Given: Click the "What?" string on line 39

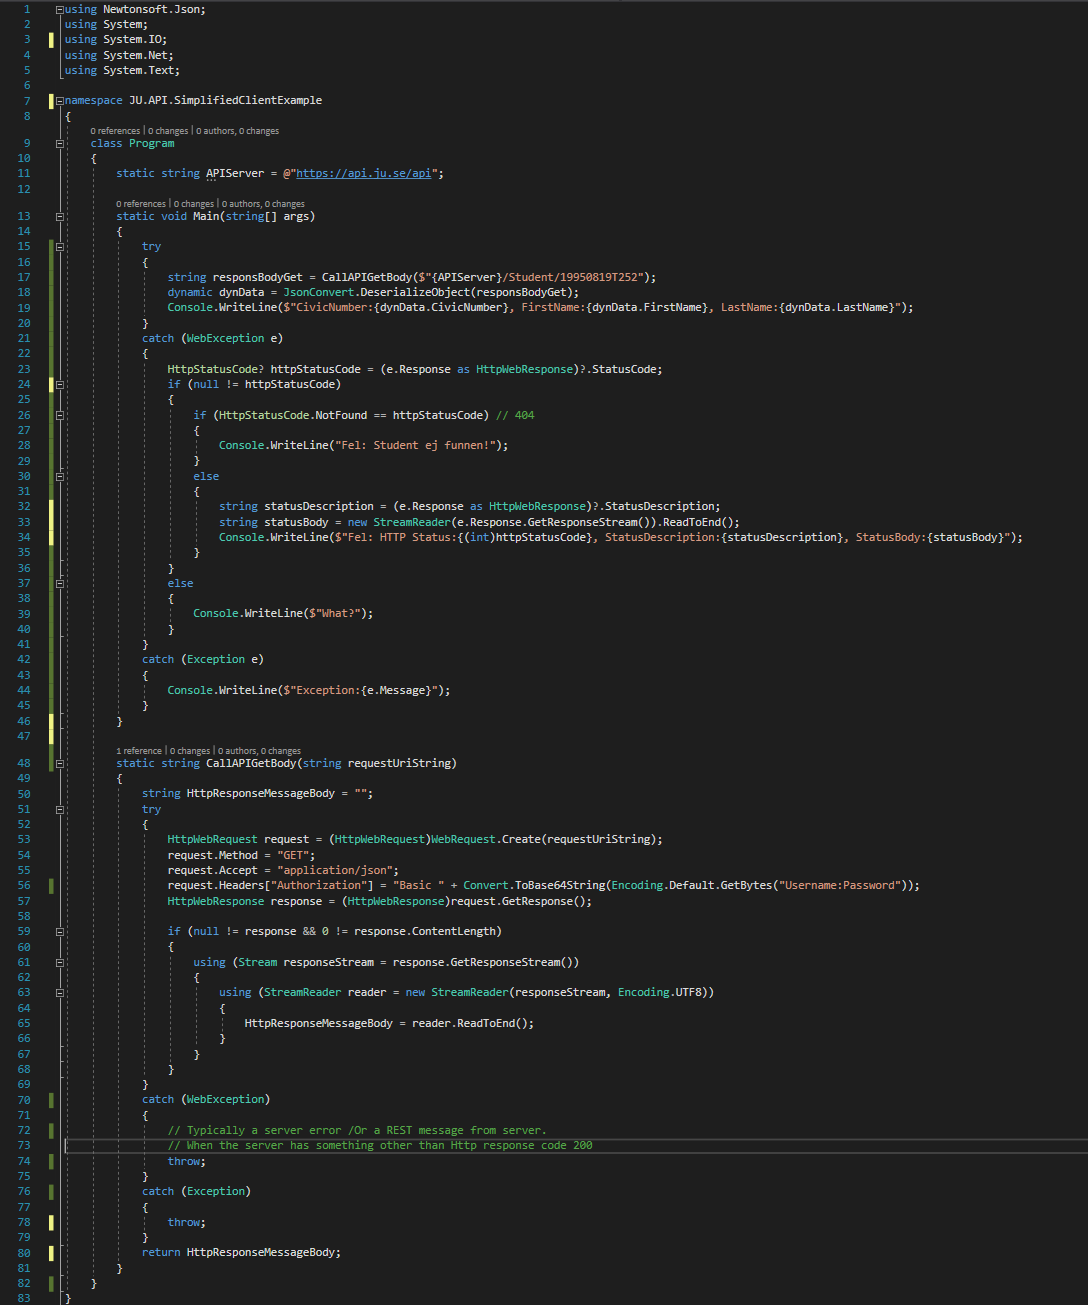Looking at the screenshot, I should pyautogui.click(x=338, y=613).
